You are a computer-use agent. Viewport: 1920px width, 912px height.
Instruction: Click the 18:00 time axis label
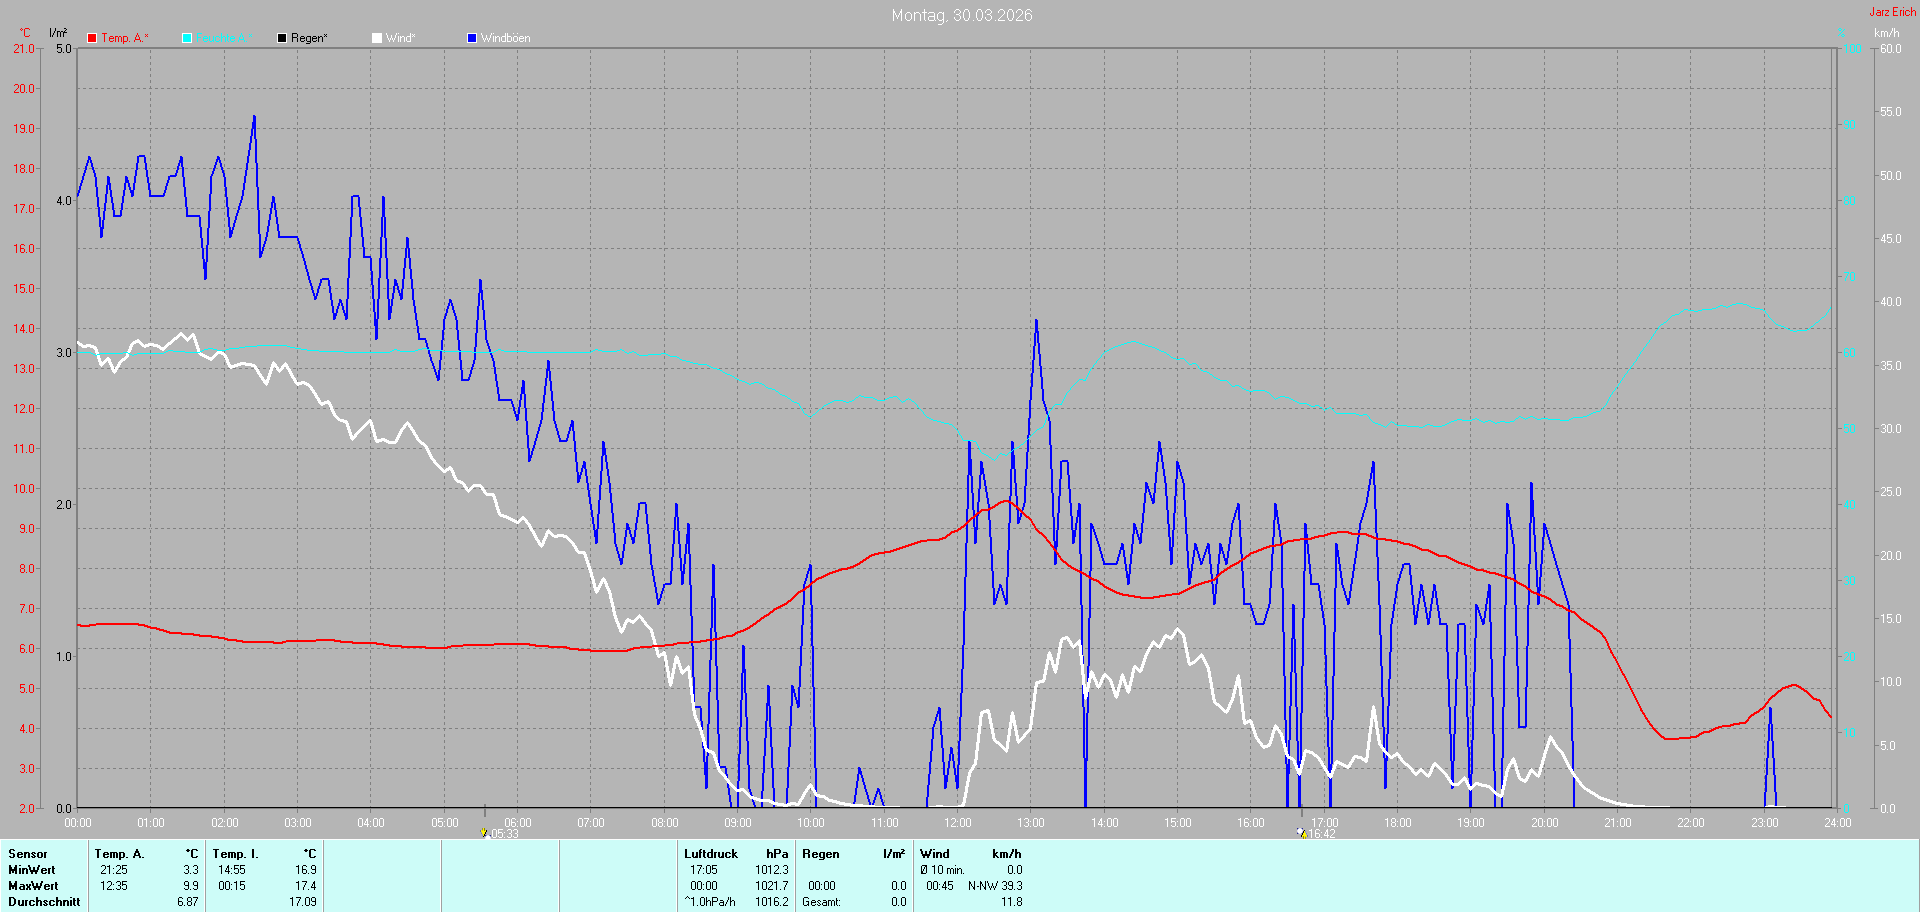coord(1397,823)
